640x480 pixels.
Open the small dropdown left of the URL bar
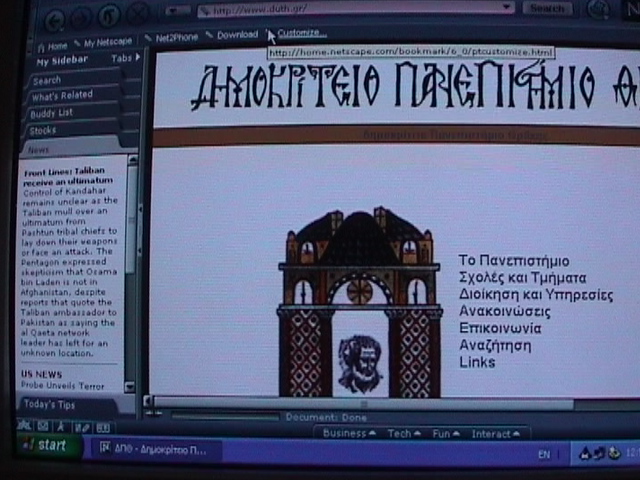[x=179, y=11]
